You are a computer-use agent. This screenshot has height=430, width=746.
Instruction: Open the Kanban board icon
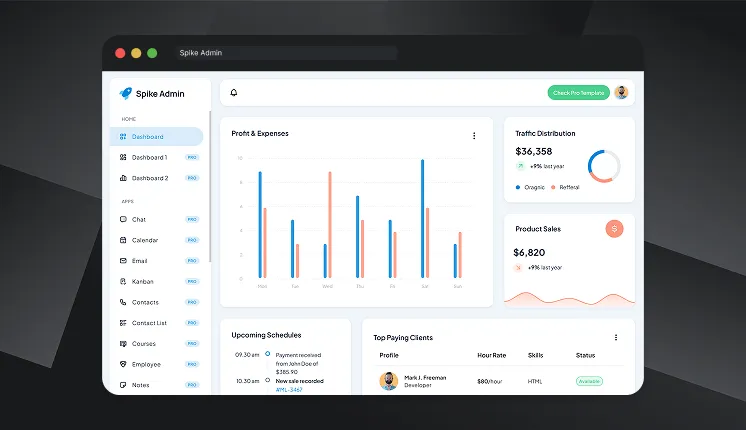tap(123, 282)
